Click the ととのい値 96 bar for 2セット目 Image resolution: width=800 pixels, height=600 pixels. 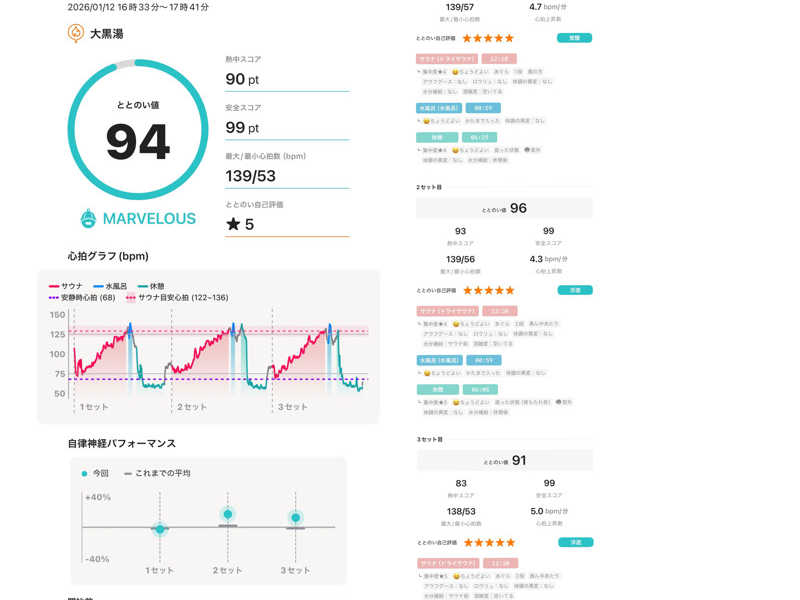[x=504, y=208]
